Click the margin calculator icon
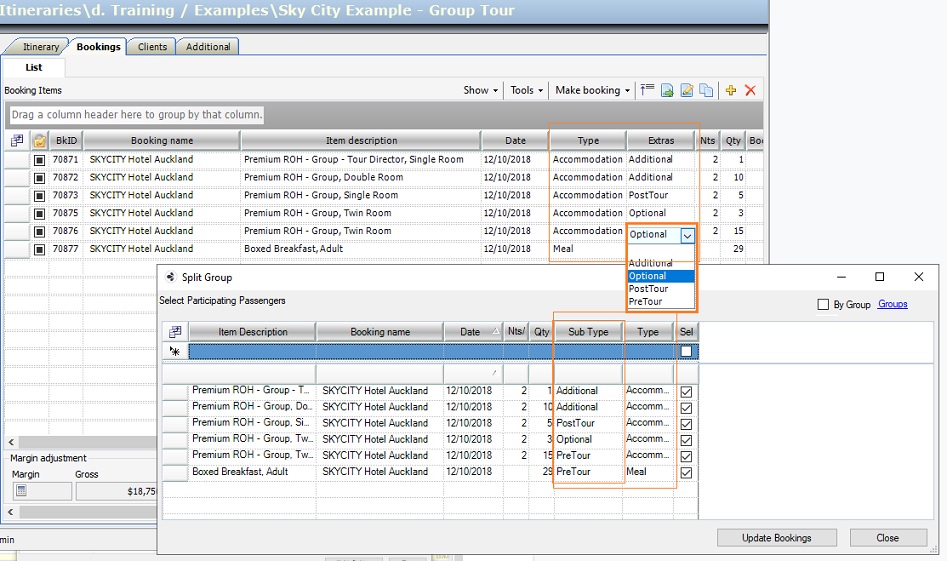 coord(20,491)
